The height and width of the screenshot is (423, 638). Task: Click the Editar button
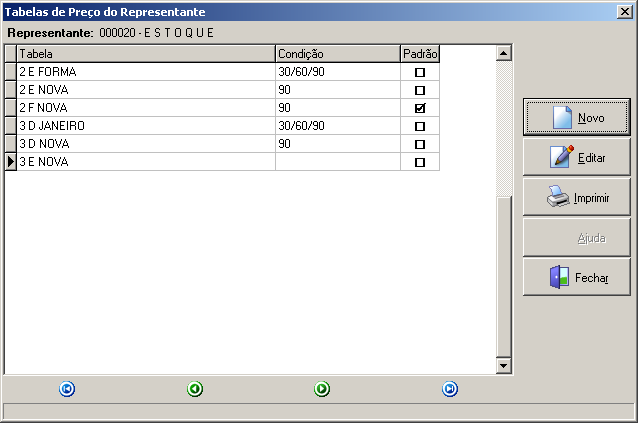tap(577, 157)
